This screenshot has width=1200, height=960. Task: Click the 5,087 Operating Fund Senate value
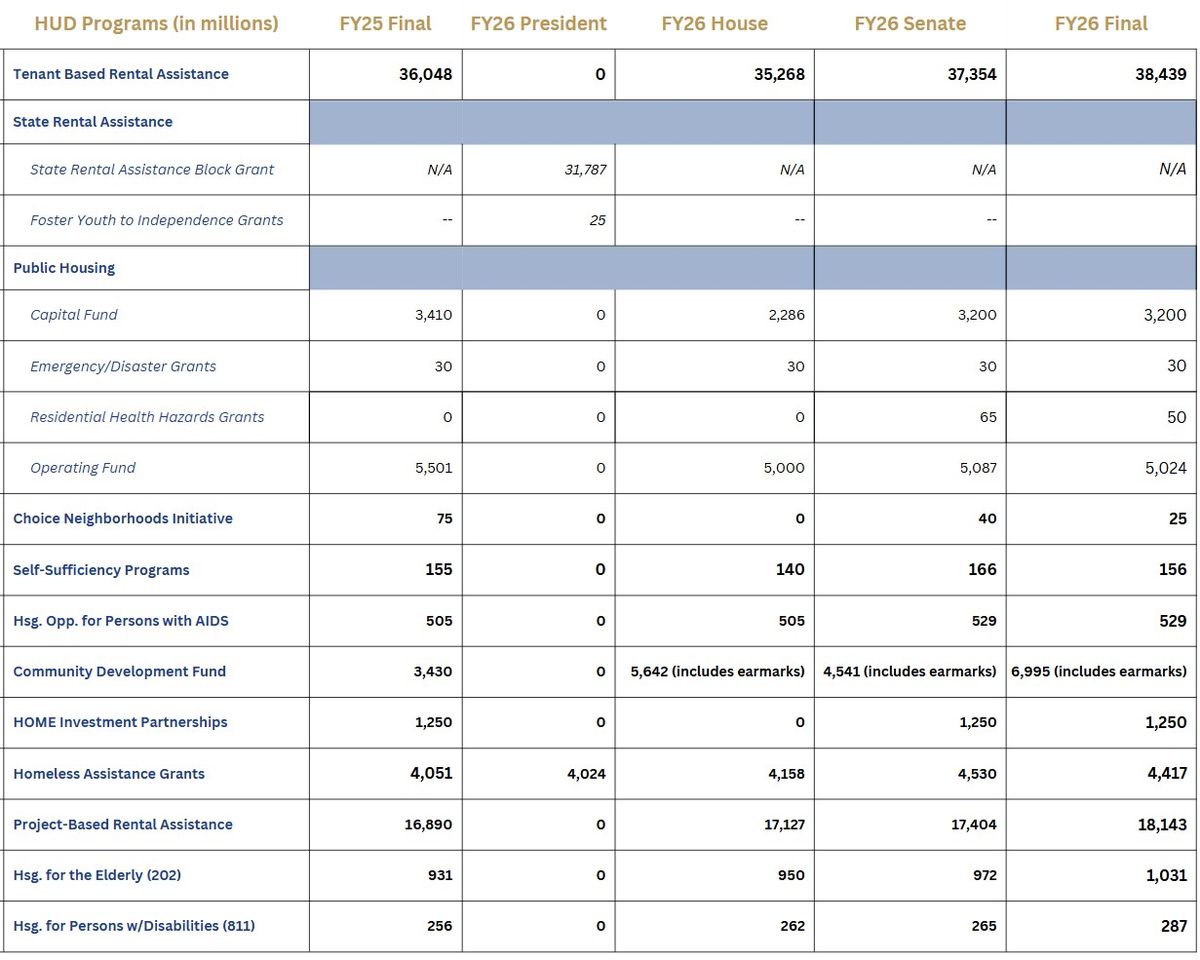tap(978, 468)
